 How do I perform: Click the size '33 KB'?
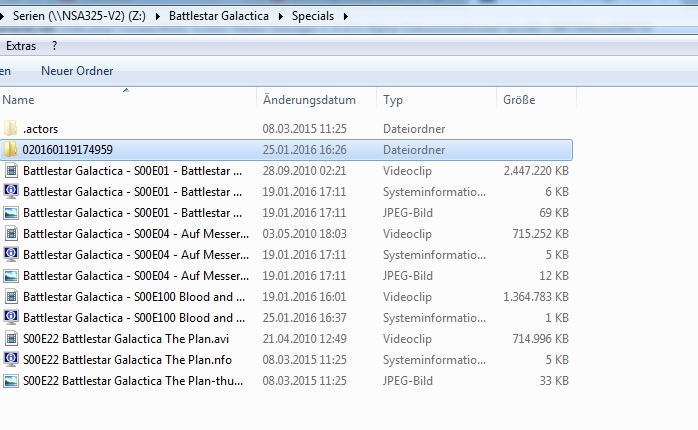point(554,381)
